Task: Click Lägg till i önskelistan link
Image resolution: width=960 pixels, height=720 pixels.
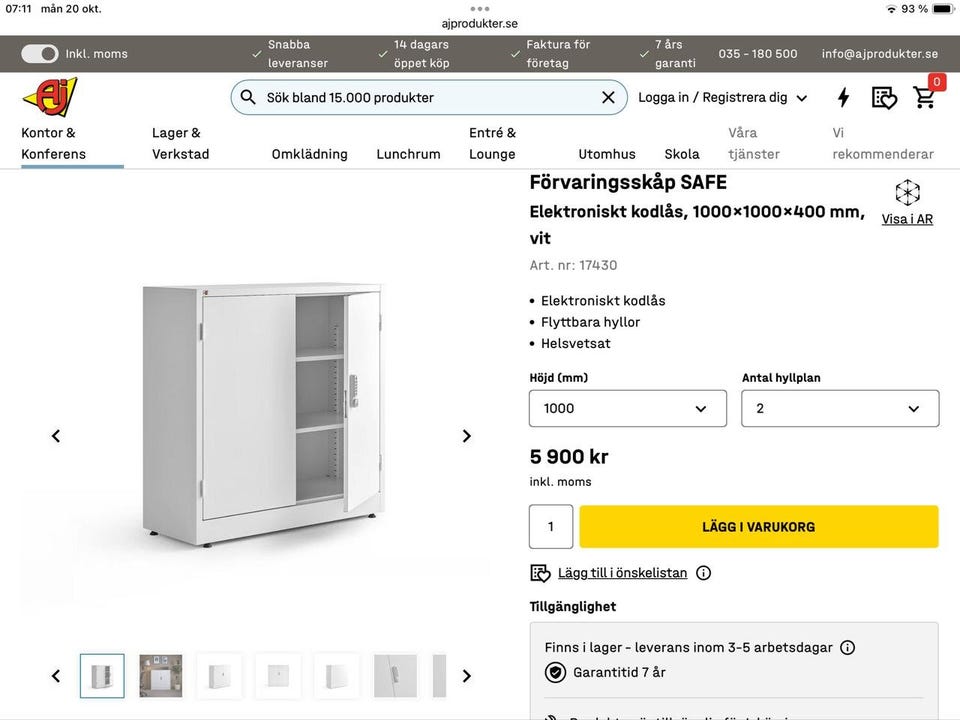Action: tap(622, 573)
